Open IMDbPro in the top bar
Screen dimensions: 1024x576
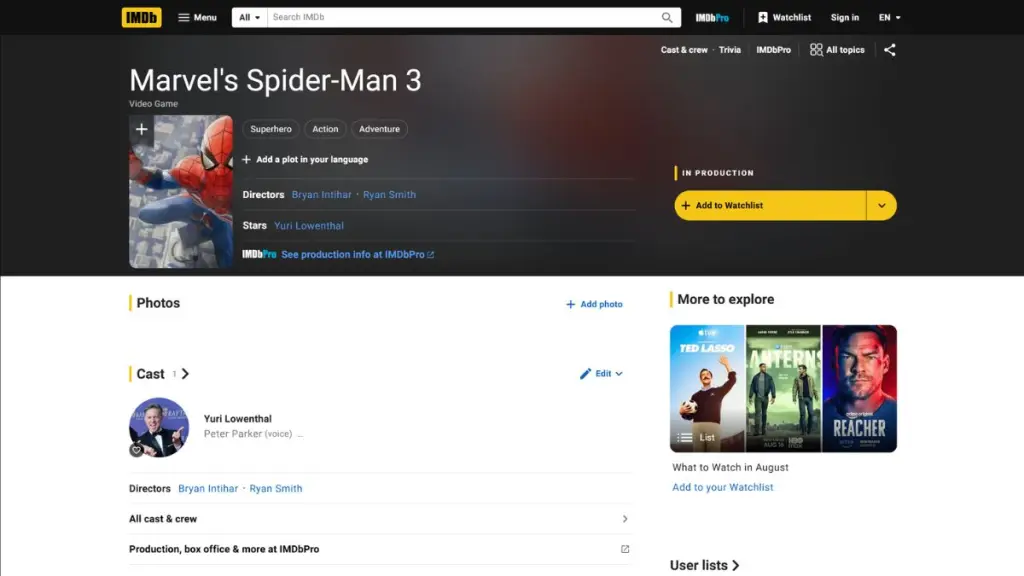click(x=712, y=18)
